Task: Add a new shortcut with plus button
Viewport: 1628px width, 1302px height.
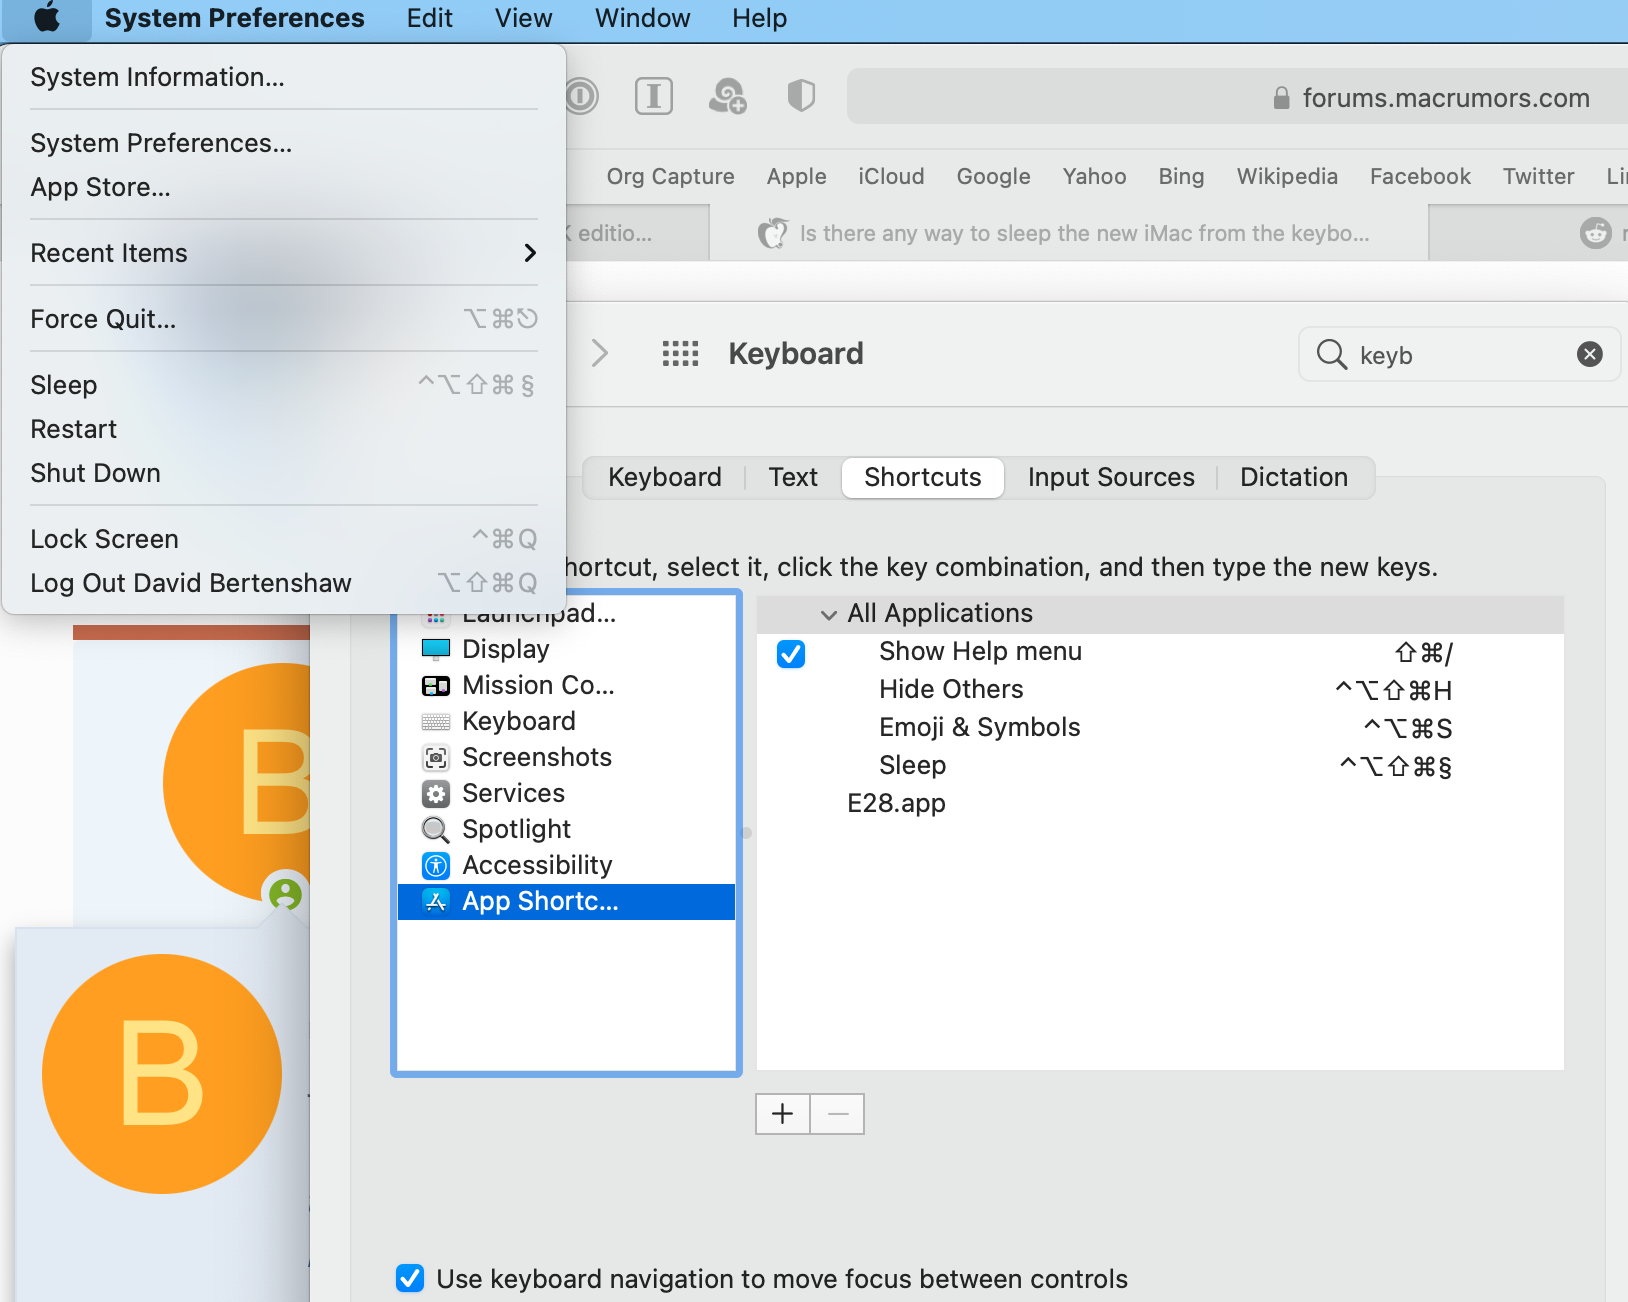Action: [783, 1113]
